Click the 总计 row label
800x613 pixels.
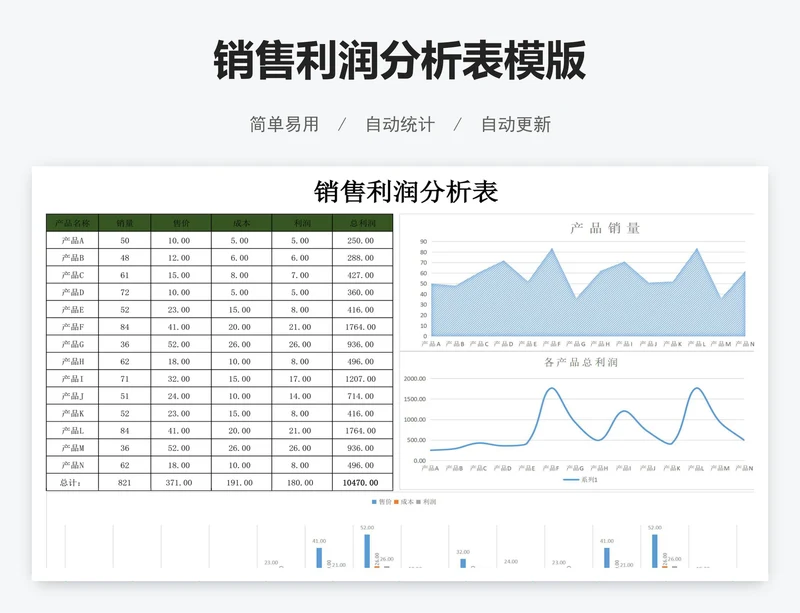click(x=72, y=482)
